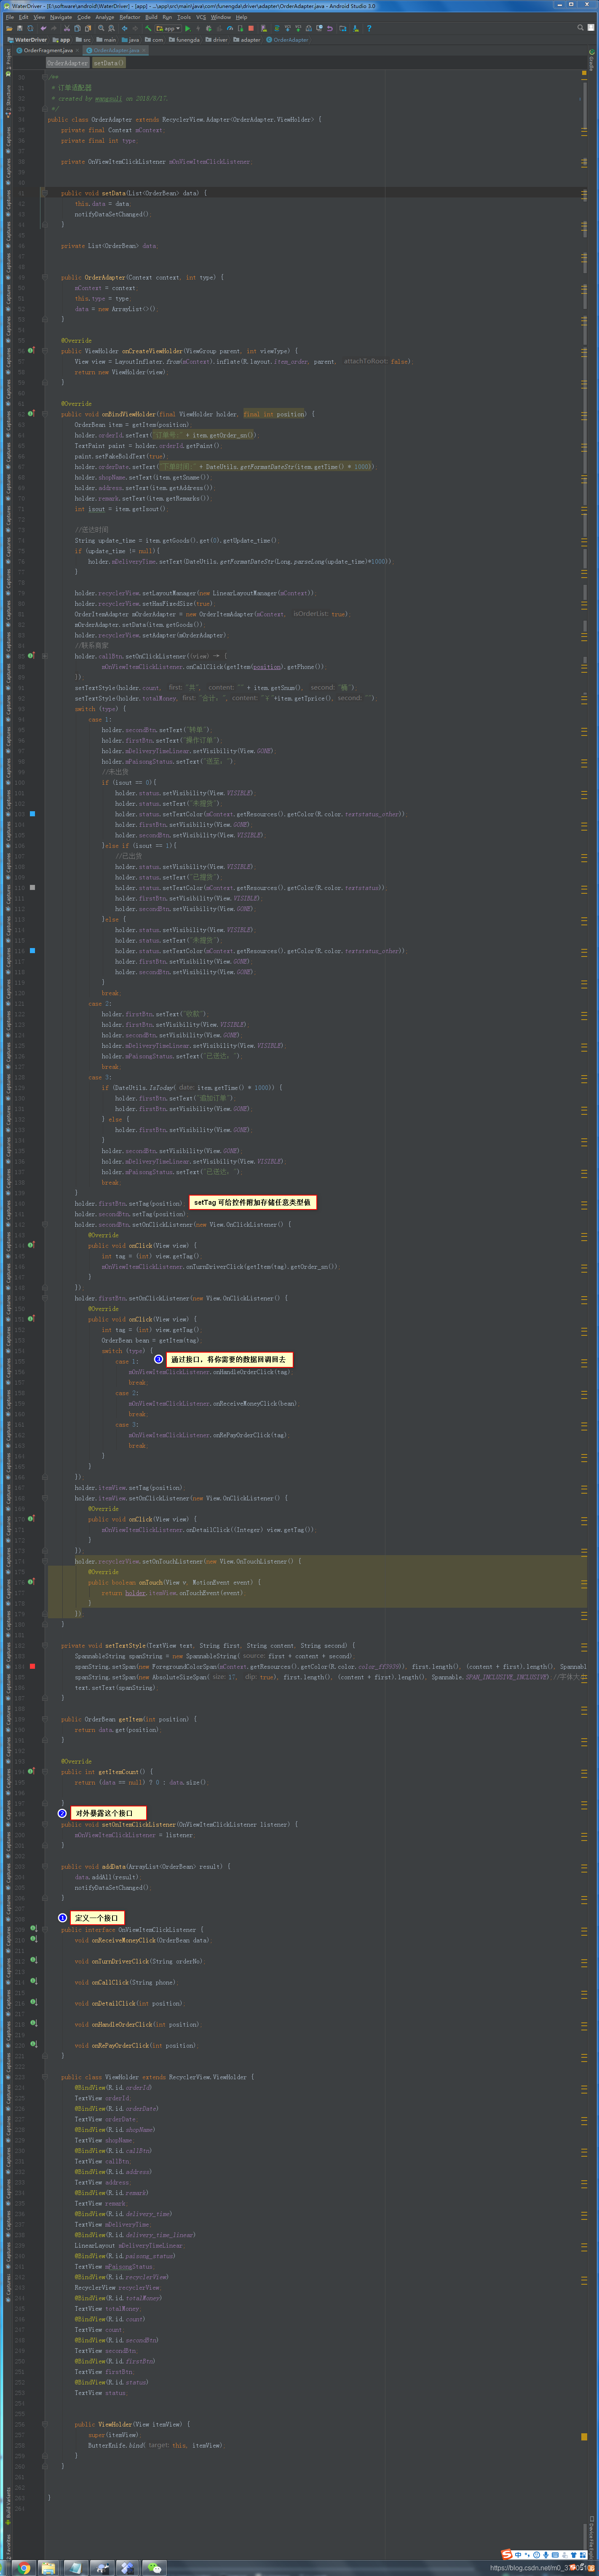The image size is (599, 2576).
Task: Open Chrome from the Windows taskbar
Action: (x=23, y=2567)
